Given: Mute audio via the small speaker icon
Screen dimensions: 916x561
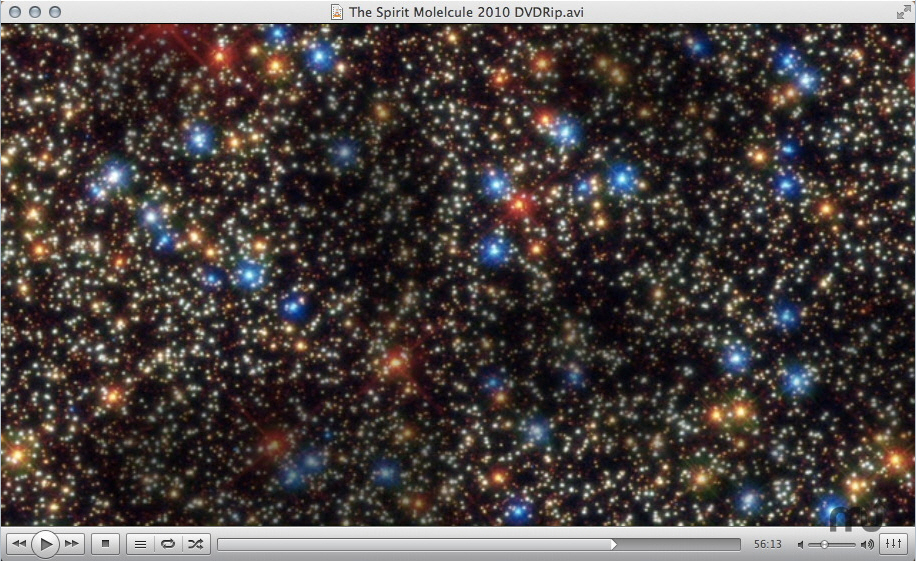Looking at the screenshot, I should 801,545.
